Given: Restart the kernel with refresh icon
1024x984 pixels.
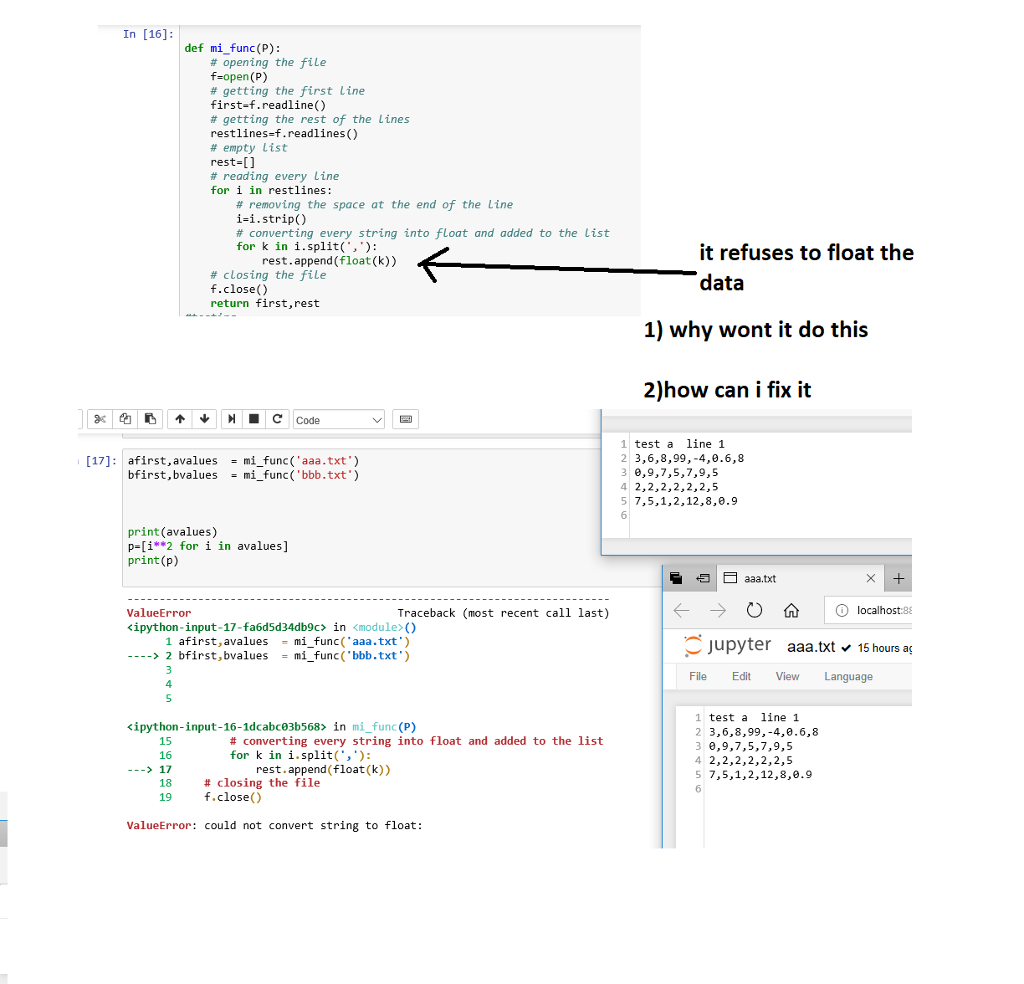Looking at the screenshot, I should [x=277, y=419].
